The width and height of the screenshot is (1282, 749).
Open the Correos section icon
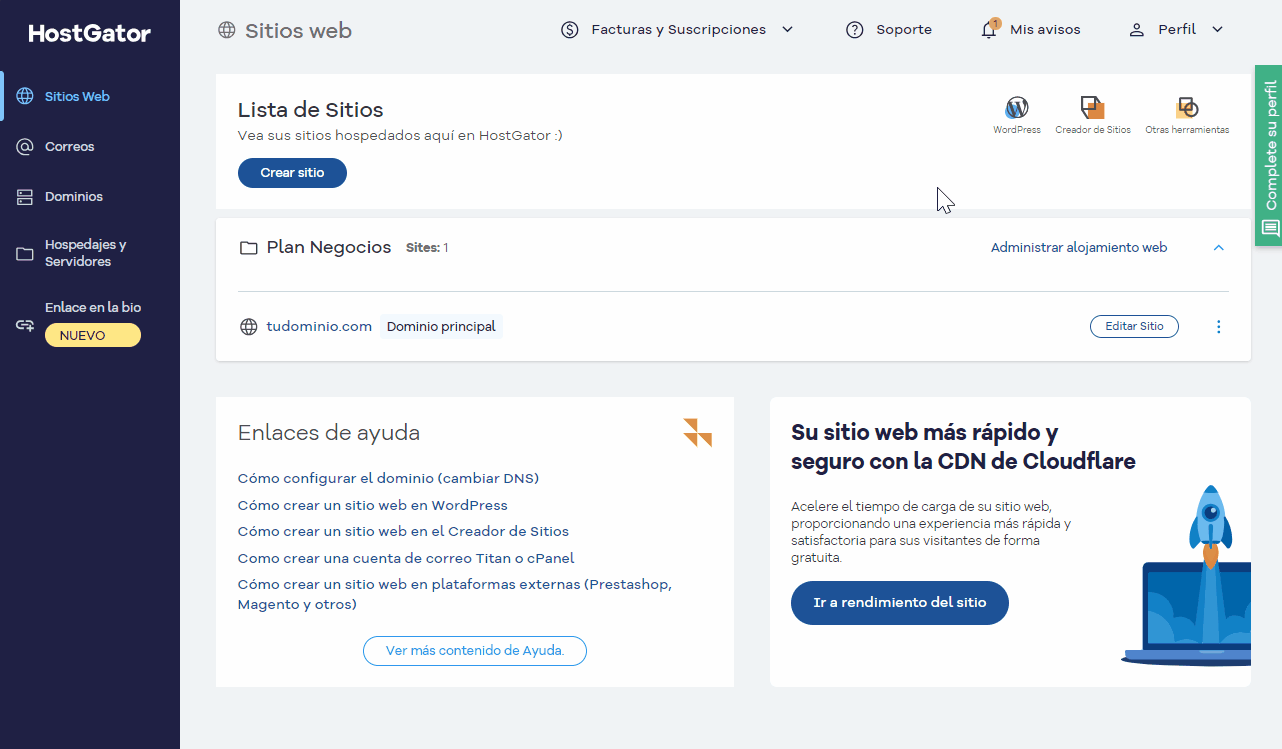click(x=26, y=146)
